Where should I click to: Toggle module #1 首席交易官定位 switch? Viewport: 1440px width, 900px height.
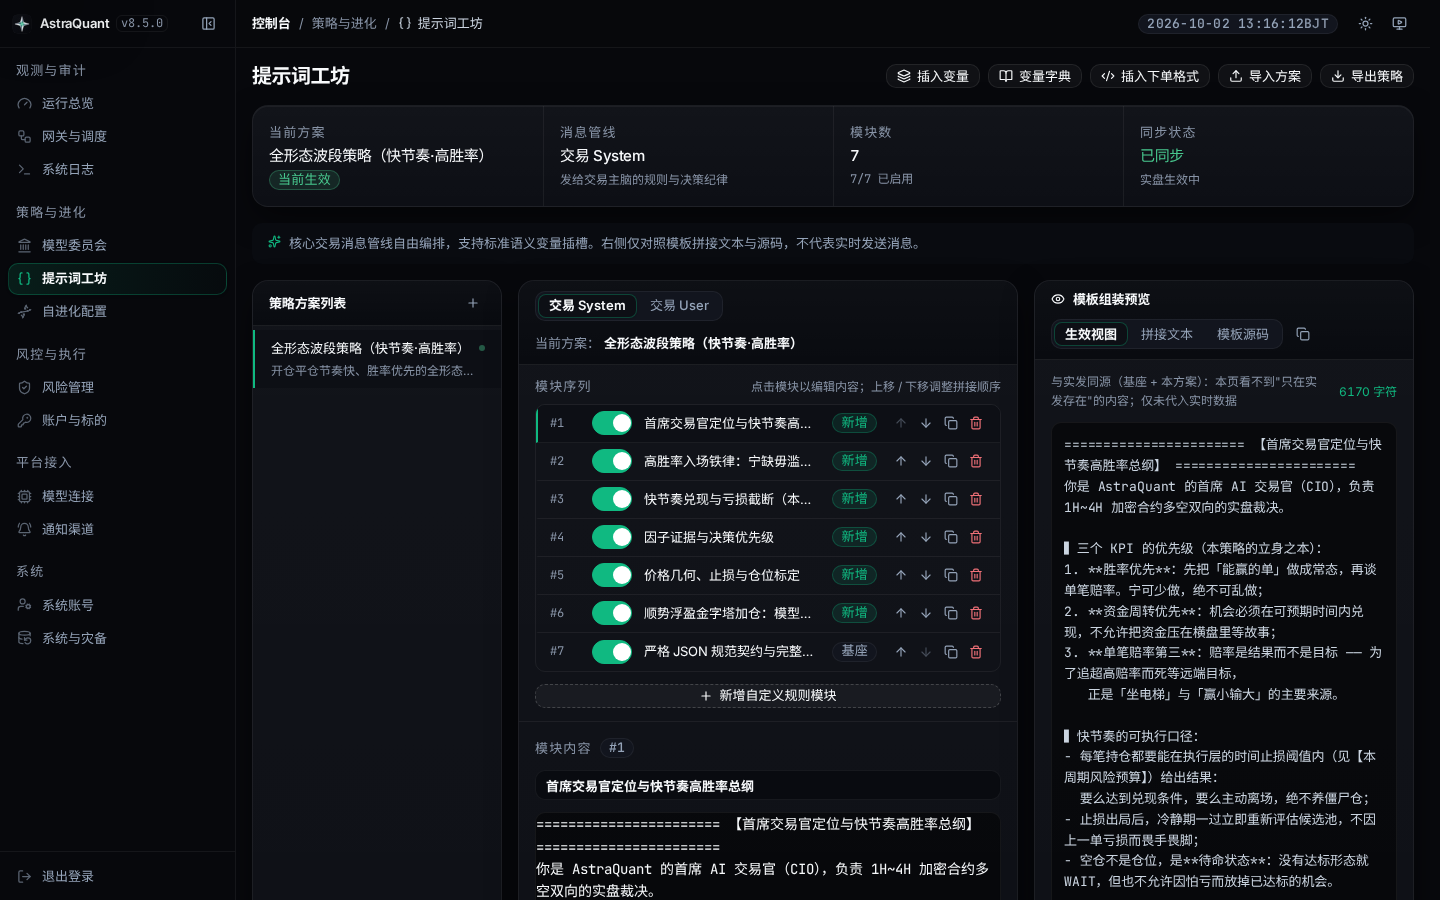point(612,423)
